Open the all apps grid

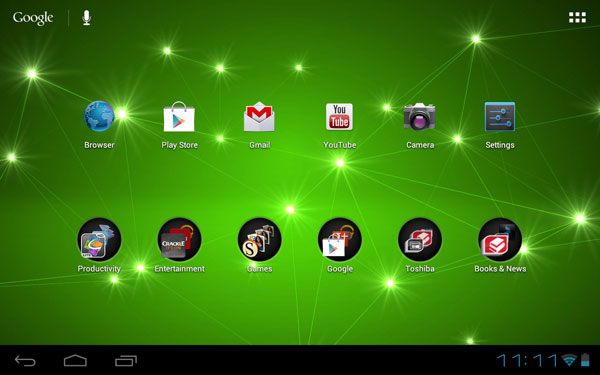577,17
